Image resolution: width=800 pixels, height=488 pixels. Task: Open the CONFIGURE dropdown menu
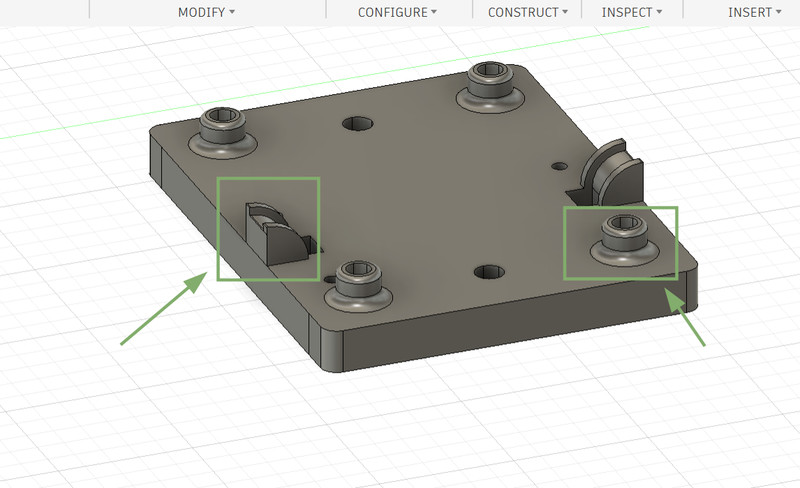[x=397, y=12]
